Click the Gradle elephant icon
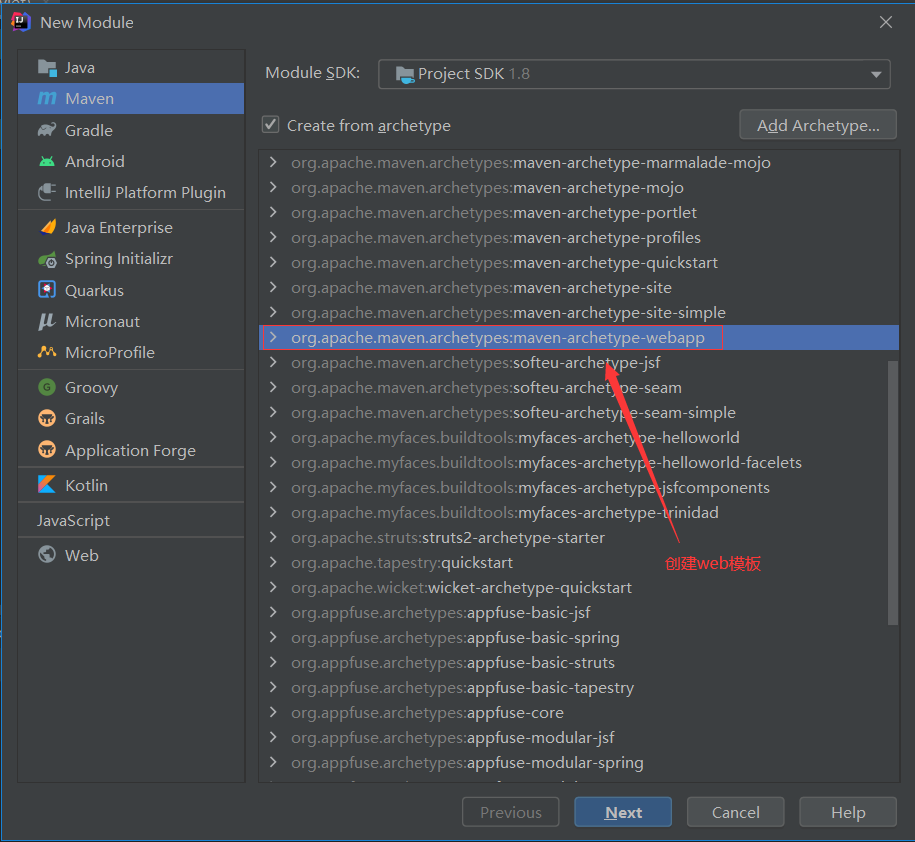915x842 pixels. (x=47, y=130)
